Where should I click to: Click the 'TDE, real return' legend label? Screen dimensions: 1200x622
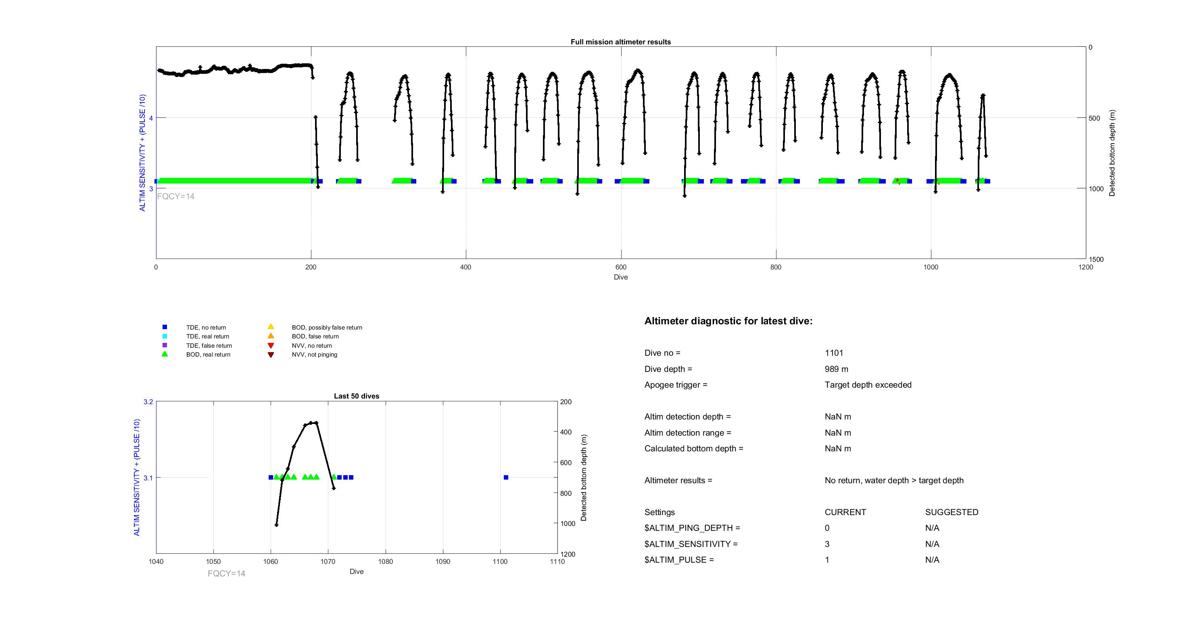pyautogui.click(x=209, y=336)
